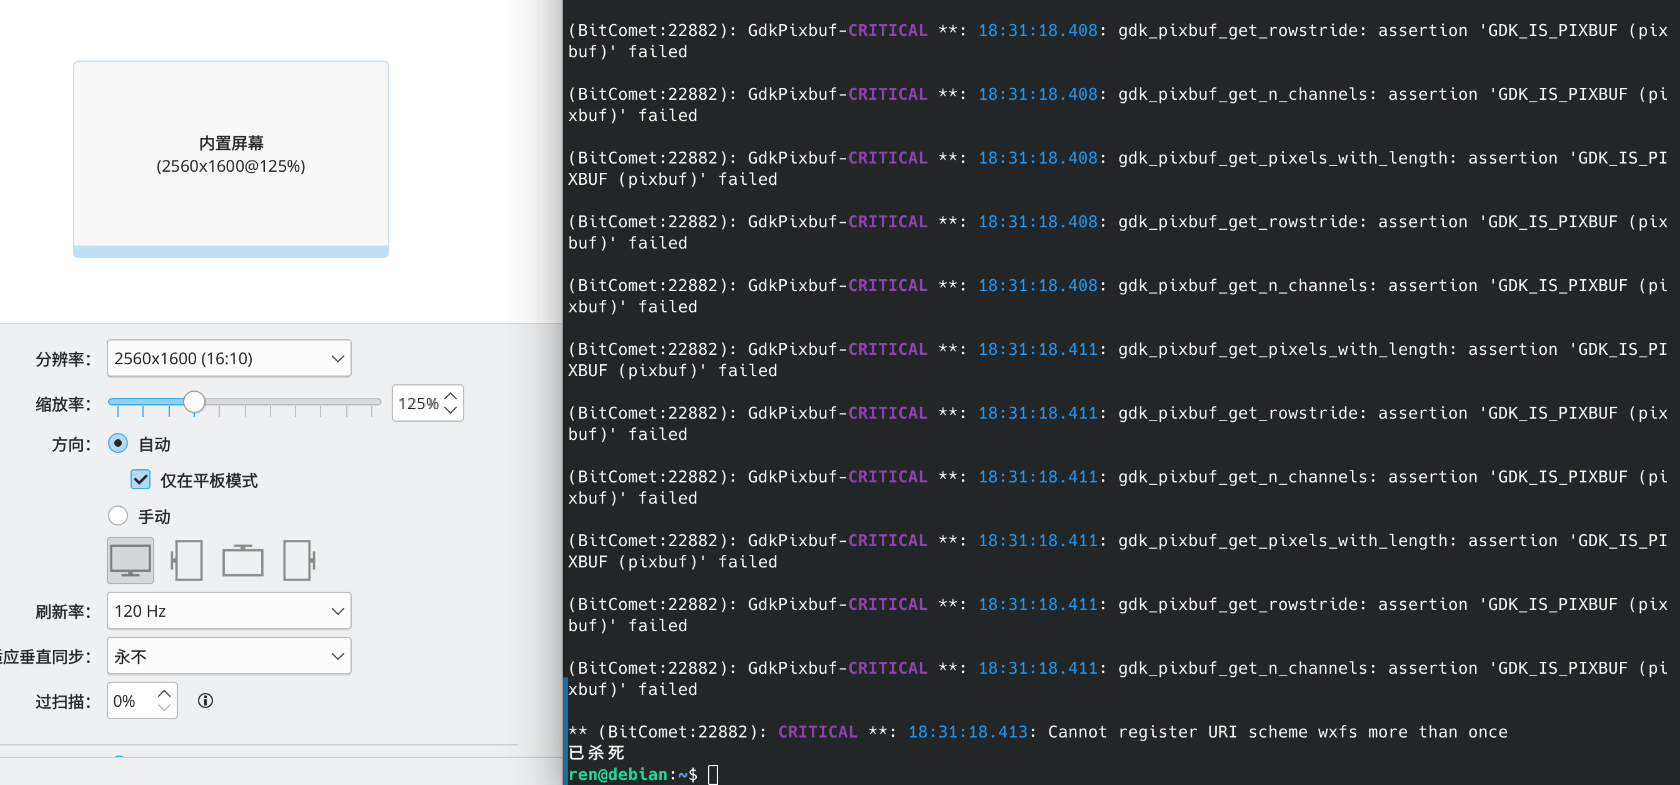This screenshot has width=1680, height=785.
Task: Click into the 过扫描 0% value field
Action: [131, 701]
